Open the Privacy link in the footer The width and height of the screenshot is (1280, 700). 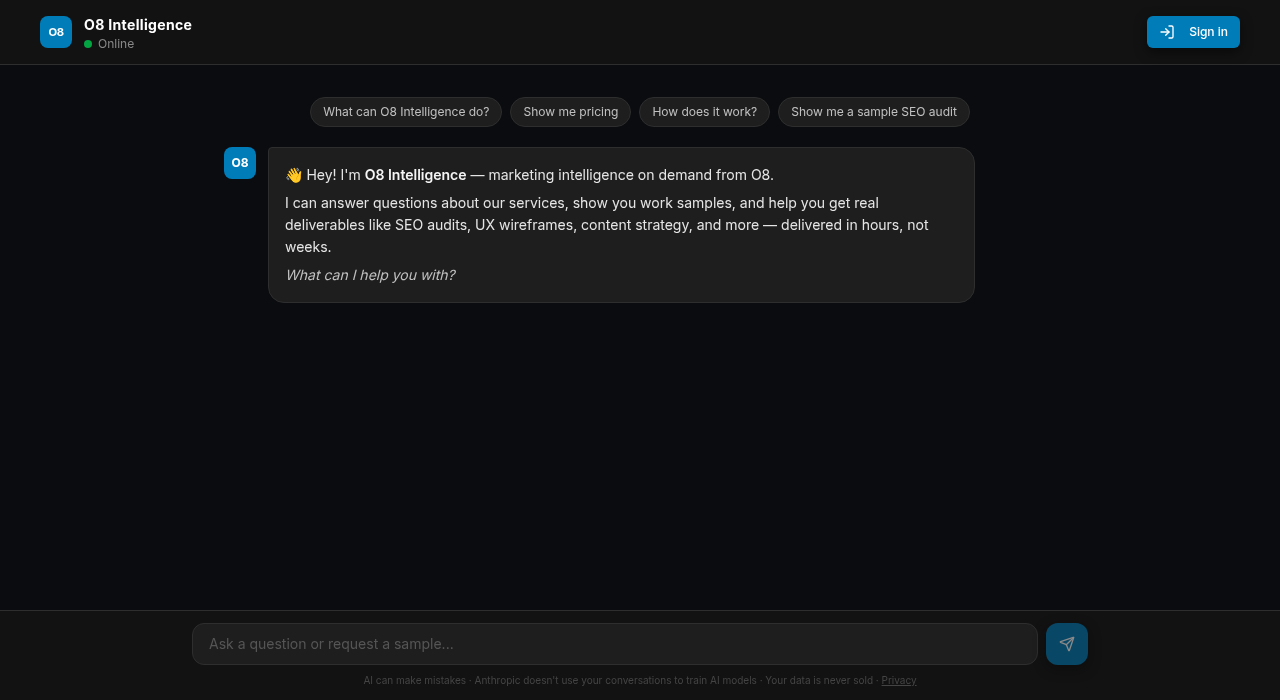coord(899,680)
